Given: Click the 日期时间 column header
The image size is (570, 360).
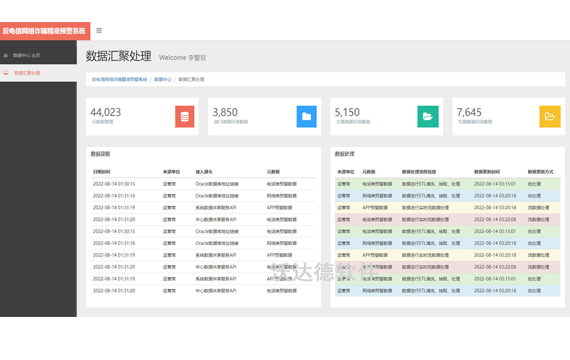Looking at the screenshot, I should coord(101,172).
